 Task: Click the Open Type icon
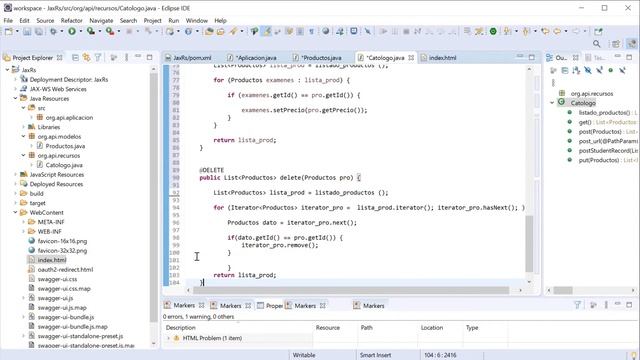pyautogui.click(x=209, y=31)
